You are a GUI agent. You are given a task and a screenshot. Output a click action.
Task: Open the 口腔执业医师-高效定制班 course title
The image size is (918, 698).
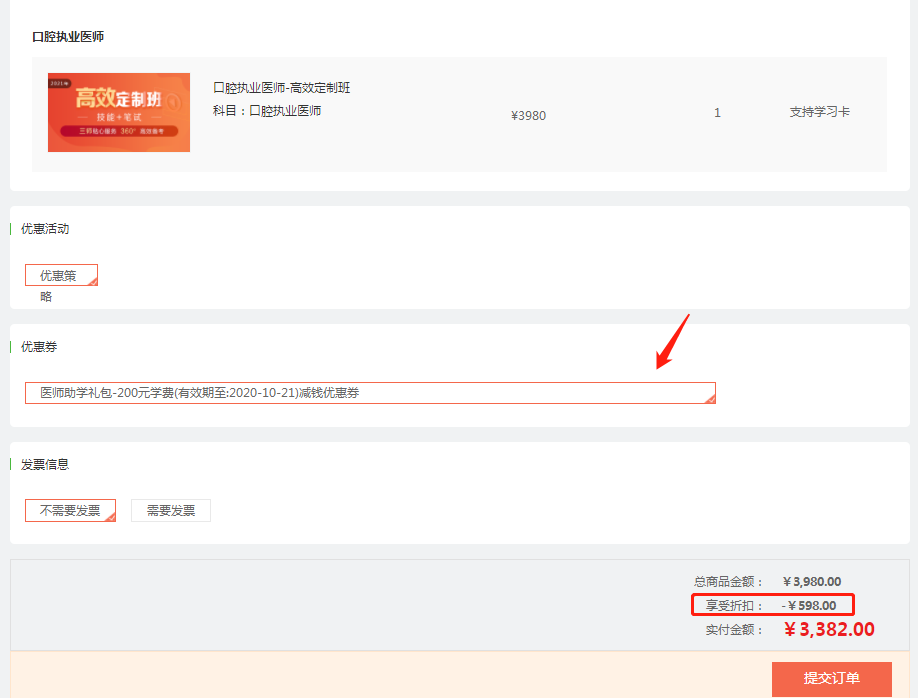tap(281, 88)
